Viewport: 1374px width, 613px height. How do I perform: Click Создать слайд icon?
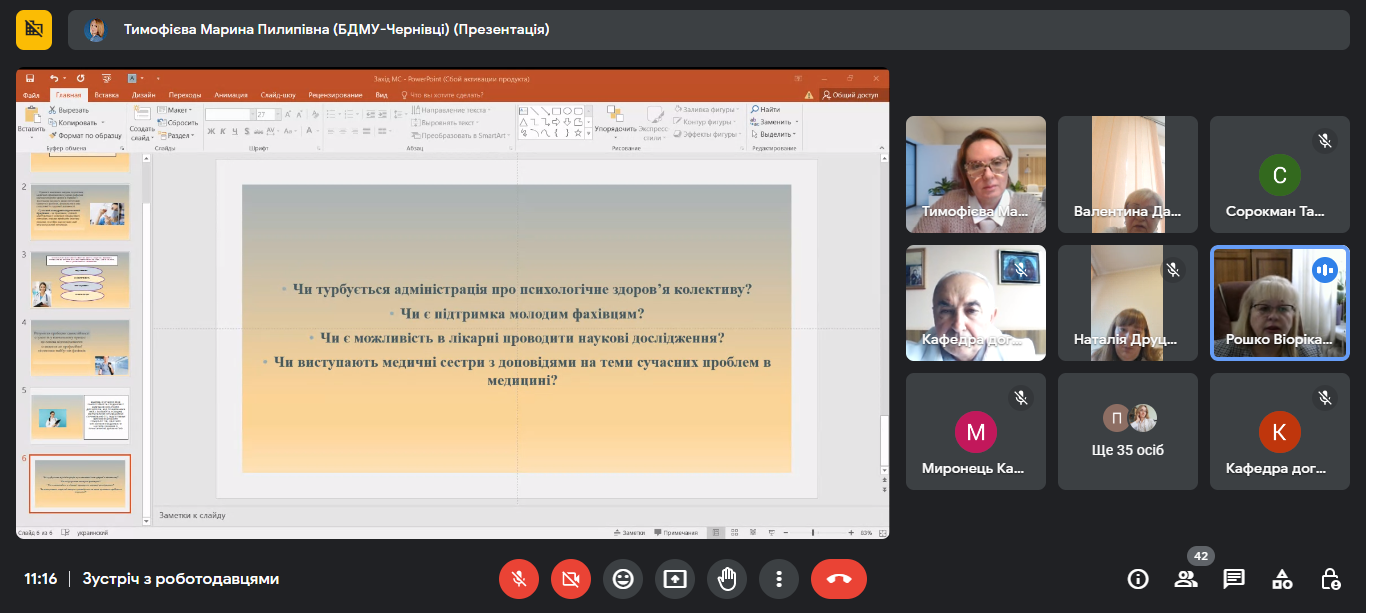[x=142, y=113]
